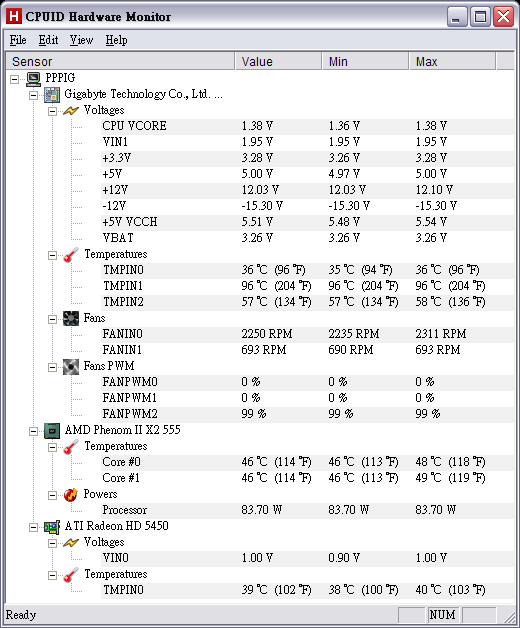Click the Min column header

tap(366, 61)
